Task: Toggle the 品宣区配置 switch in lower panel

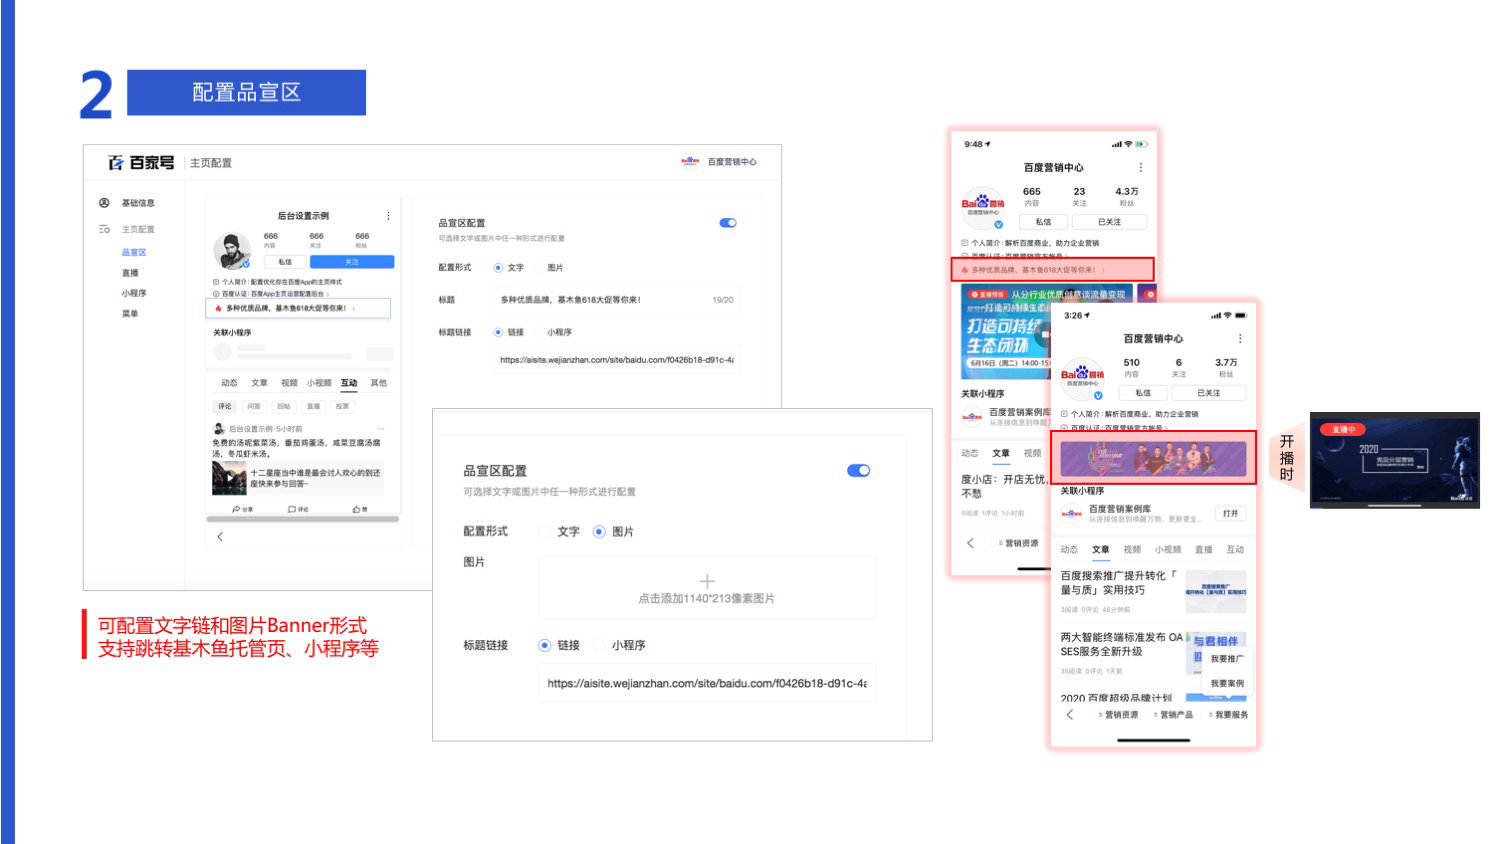Action: 858,471
